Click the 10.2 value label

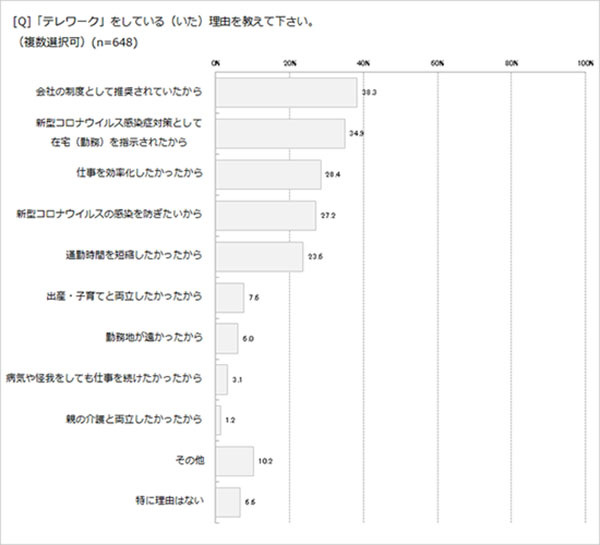pyautogui.click(x=264, y=461)
